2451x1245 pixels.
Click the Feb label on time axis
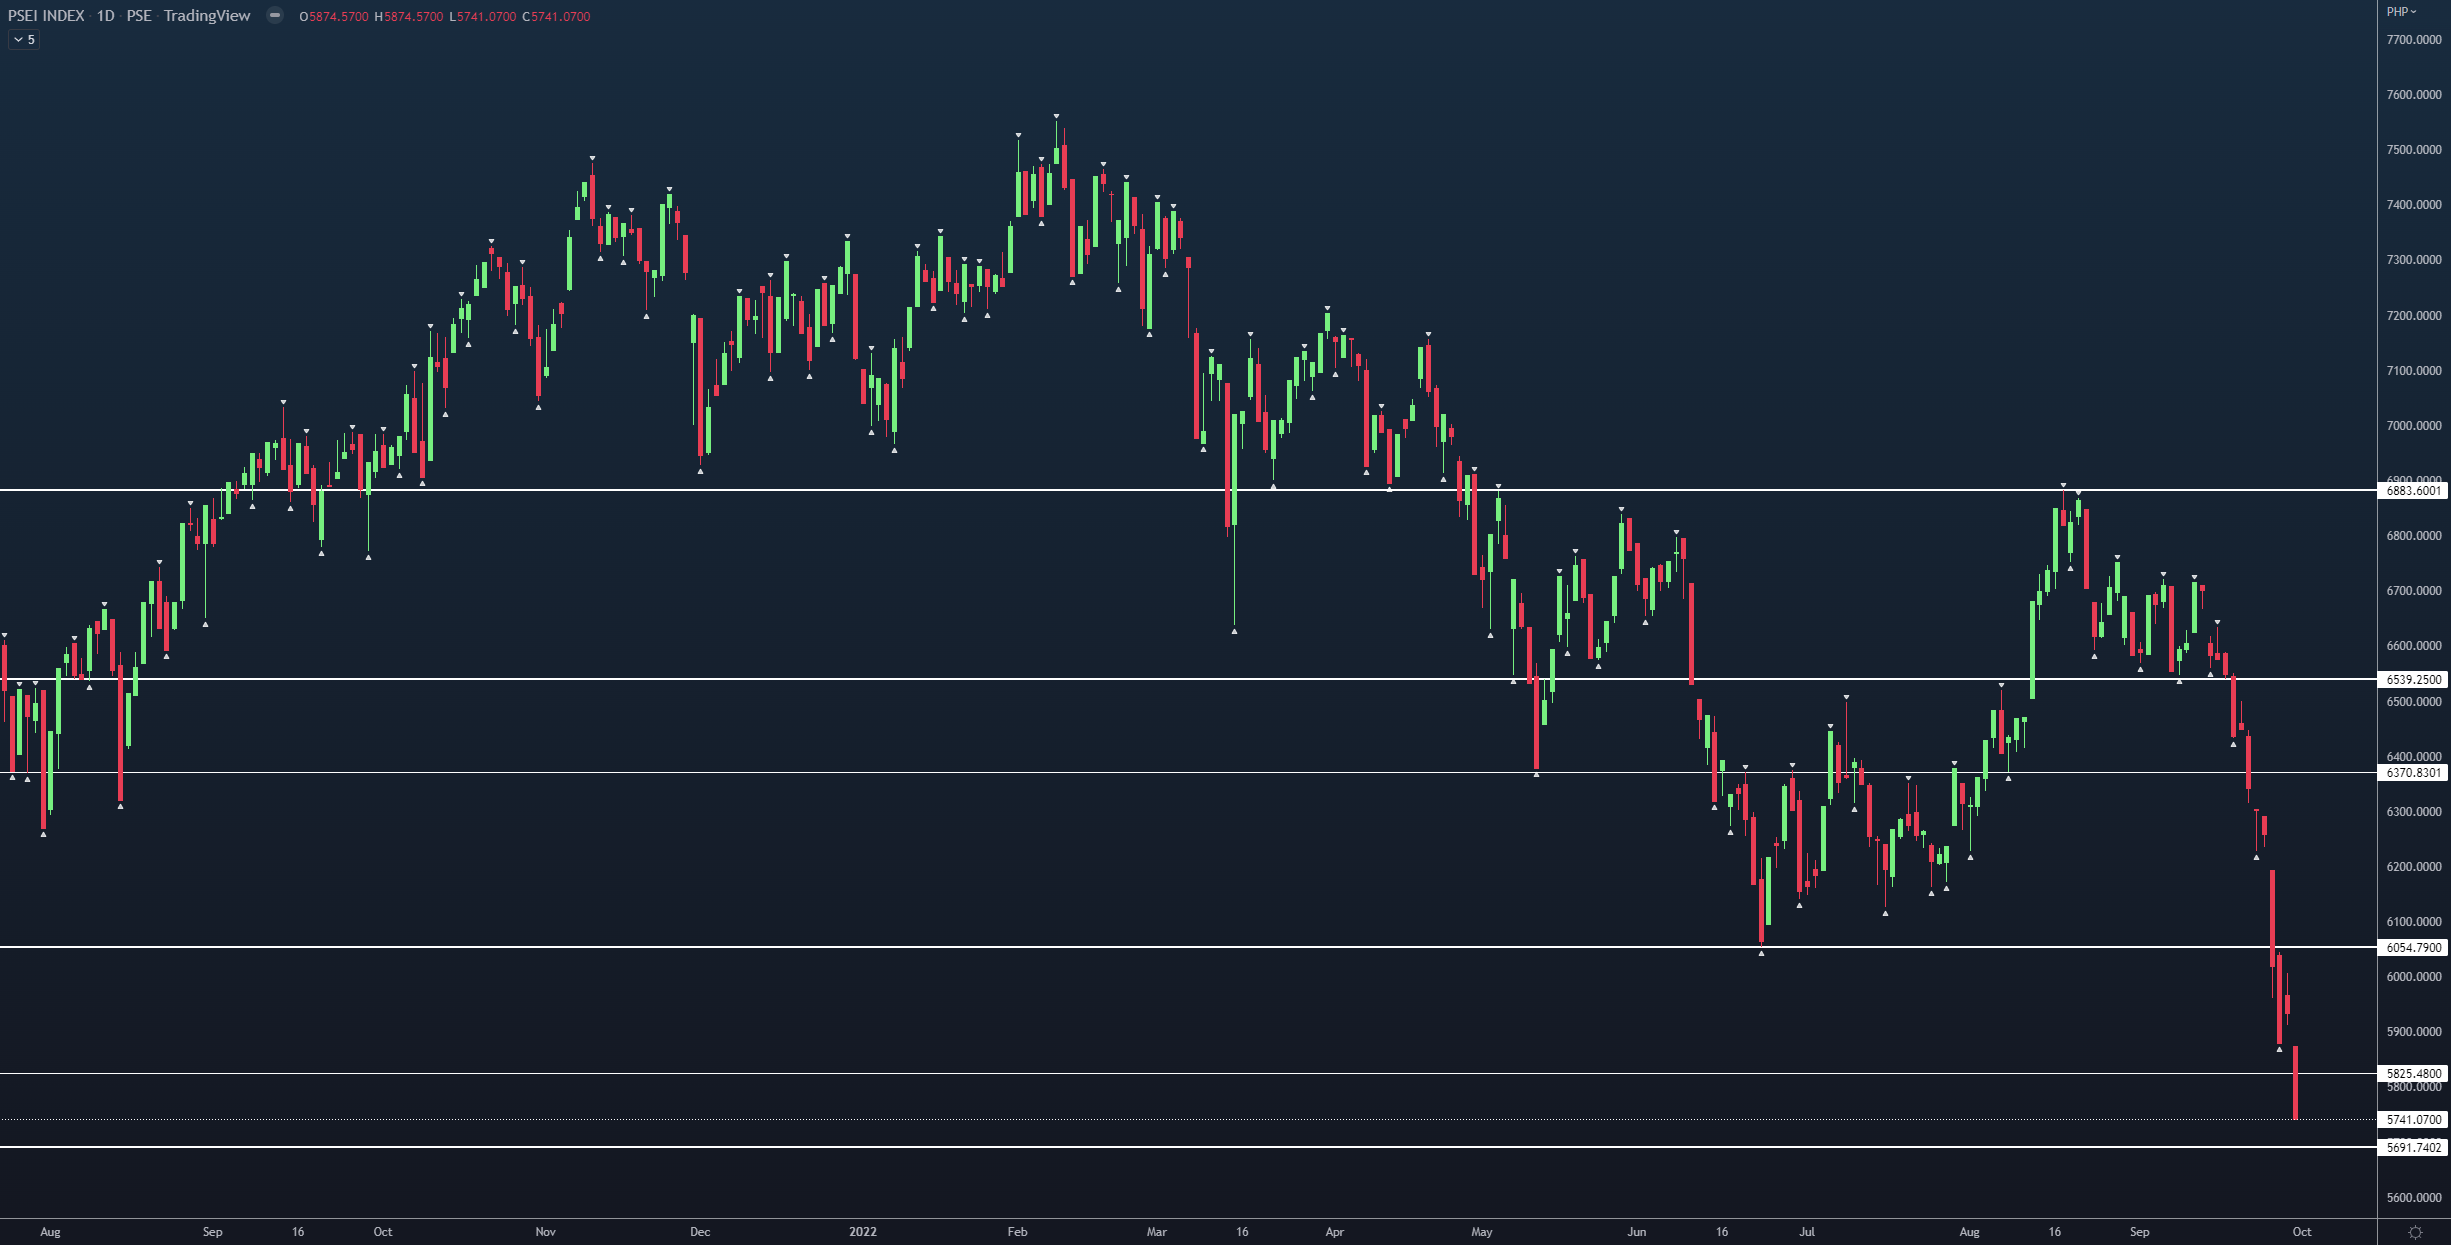[1017, 1232]
